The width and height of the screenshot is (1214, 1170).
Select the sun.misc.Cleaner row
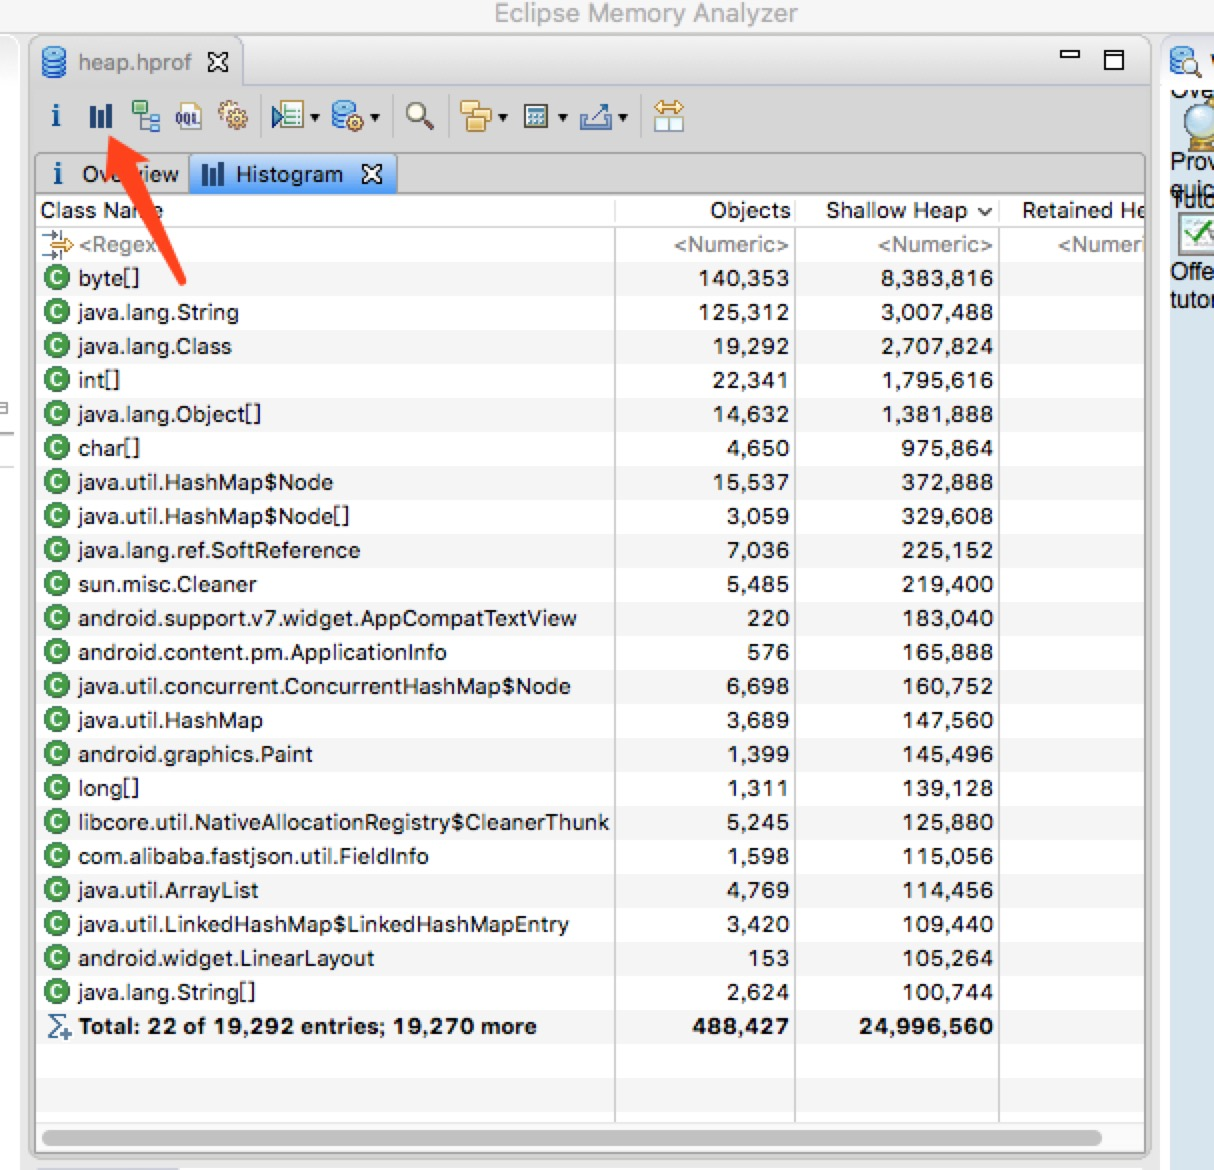coord(590,584)
